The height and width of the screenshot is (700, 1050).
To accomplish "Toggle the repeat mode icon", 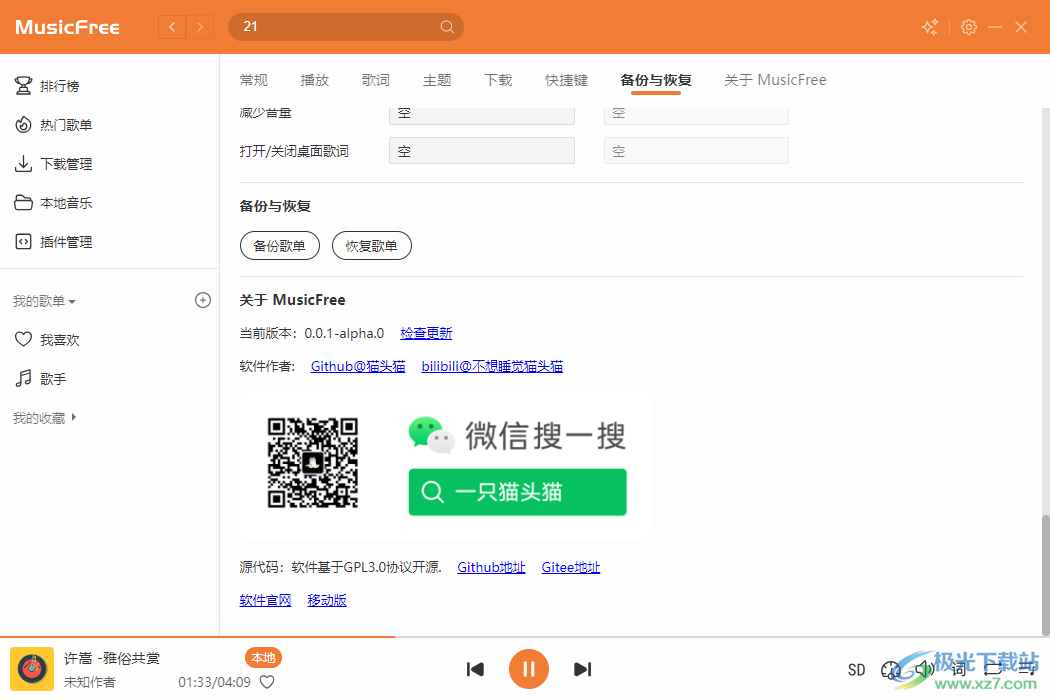I will pos(993,669).
